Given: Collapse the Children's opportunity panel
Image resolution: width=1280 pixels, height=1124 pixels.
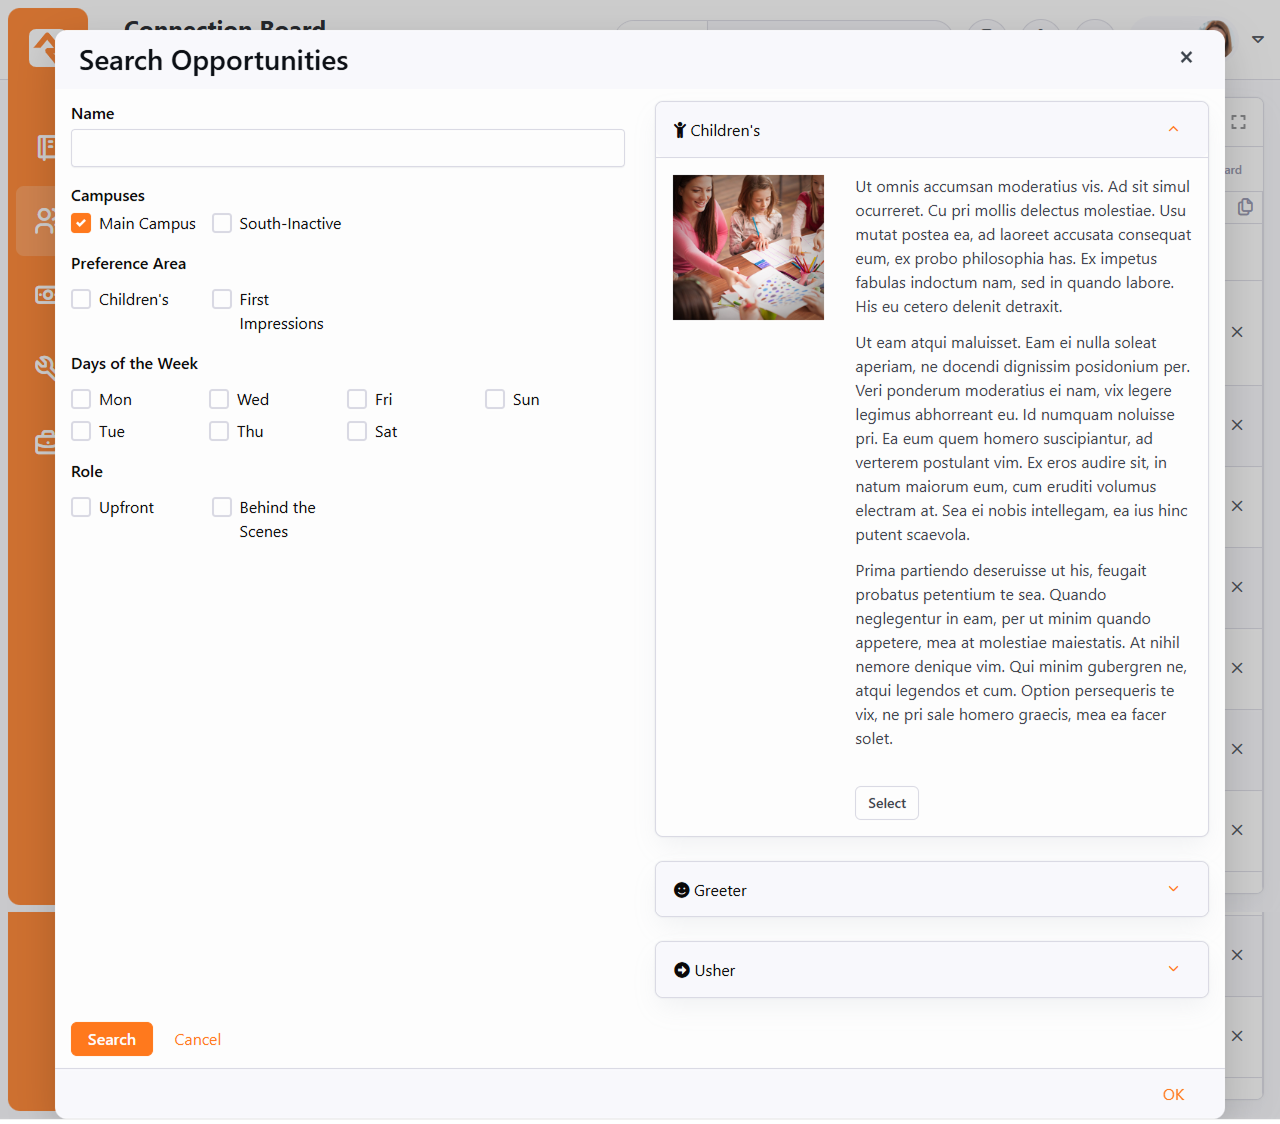Looking at the screenshot, I should point(1173,130).
